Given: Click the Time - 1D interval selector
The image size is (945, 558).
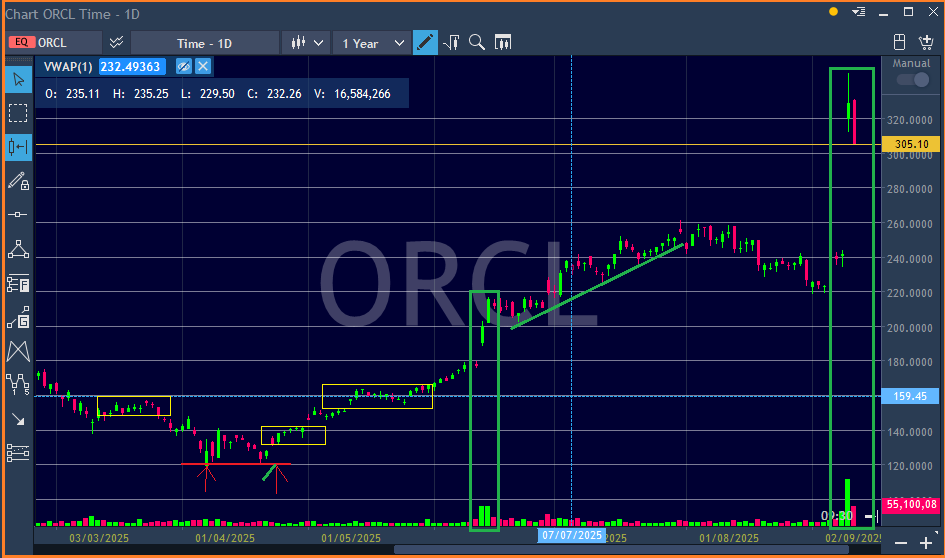Looking at the screenshot, I should 204,43.
